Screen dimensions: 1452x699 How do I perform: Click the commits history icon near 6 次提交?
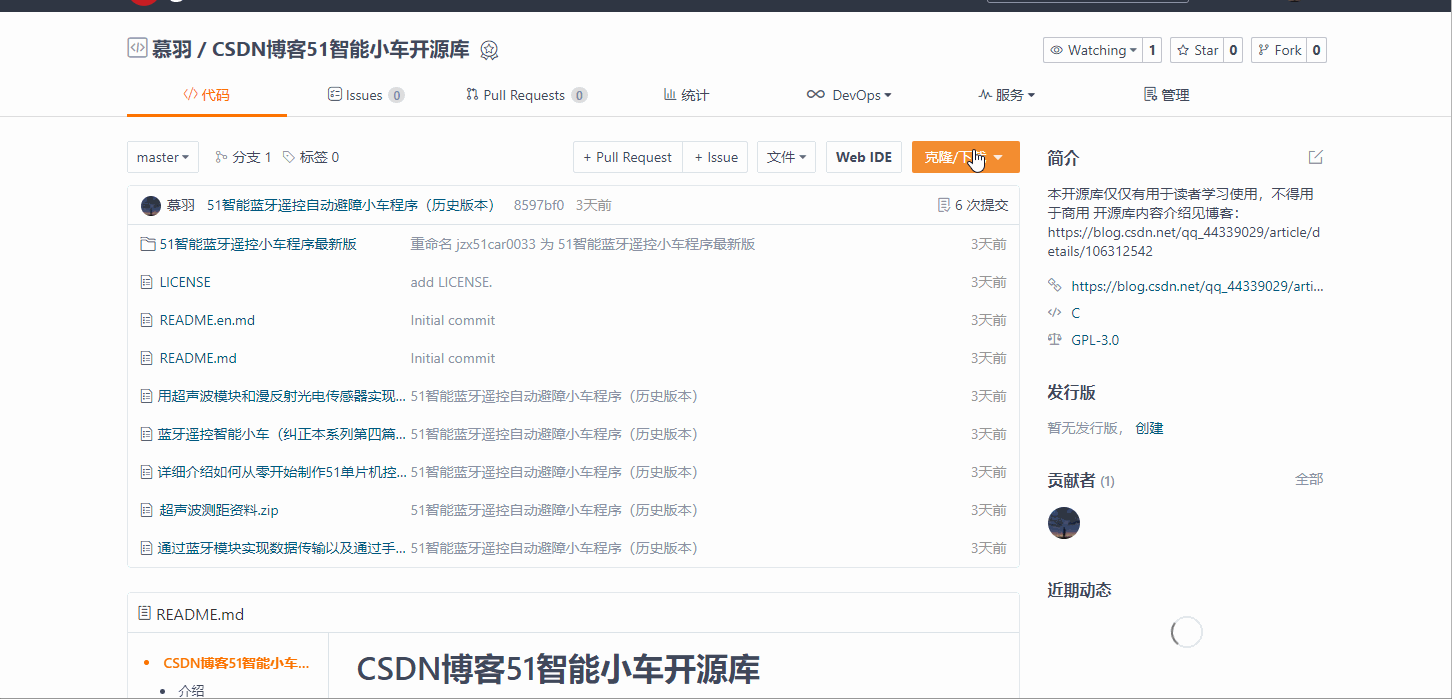[943, 205]
